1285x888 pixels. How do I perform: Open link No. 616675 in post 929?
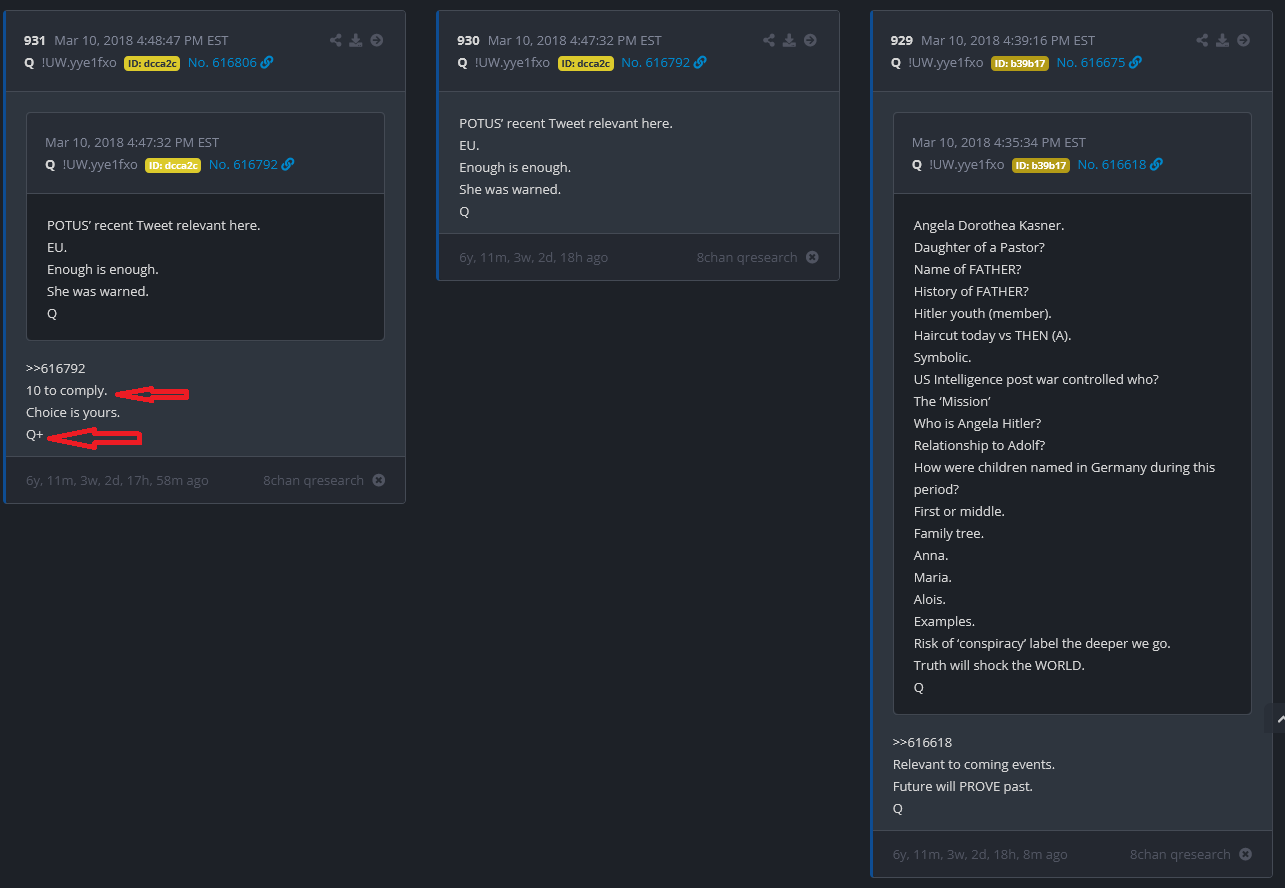pos(1097,63)
